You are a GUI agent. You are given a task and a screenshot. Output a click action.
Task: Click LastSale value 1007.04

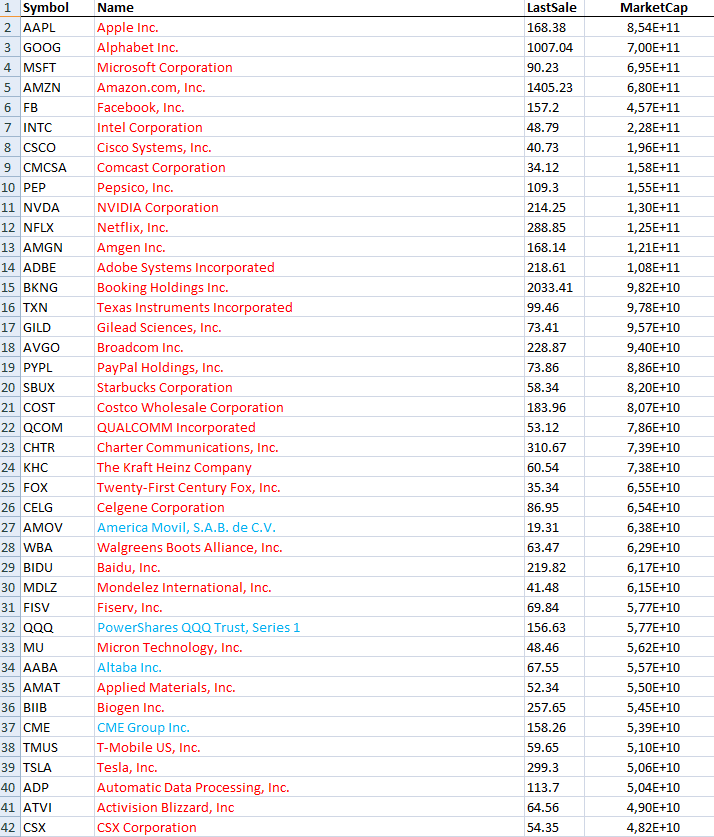[554, 48]
